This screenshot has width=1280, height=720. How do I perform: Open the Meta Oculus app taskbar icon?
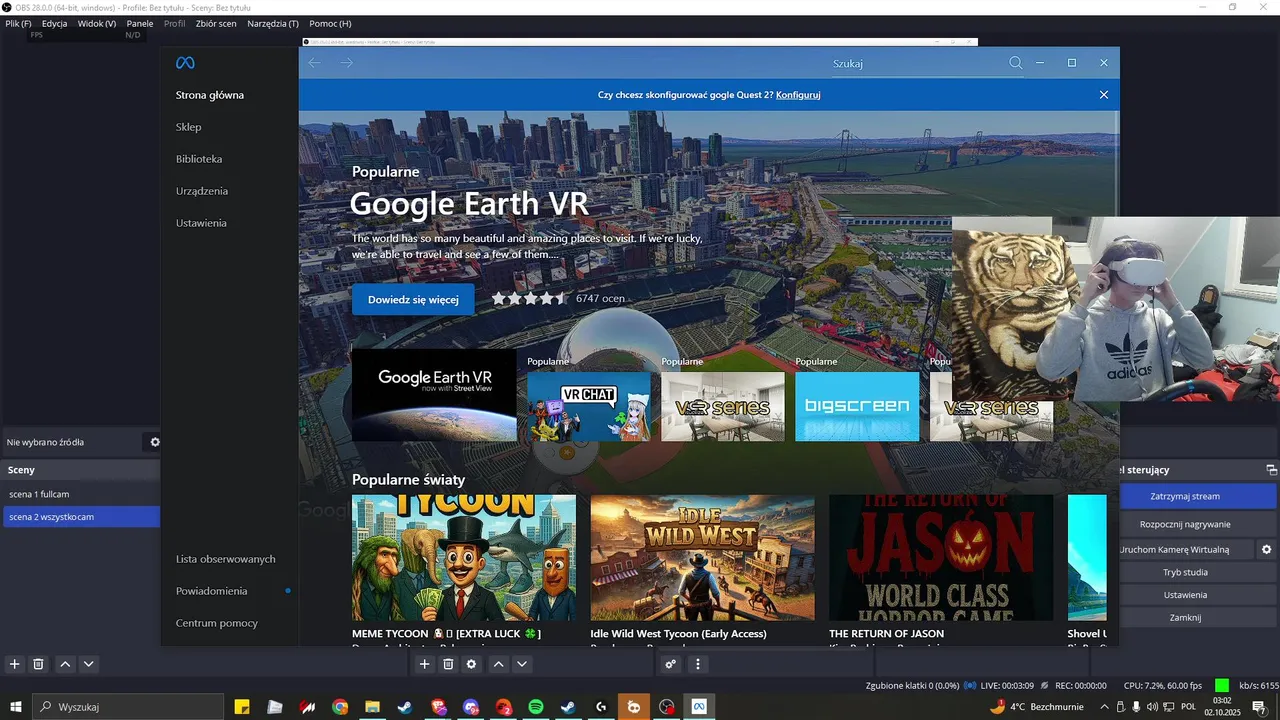(x=699, y=707)
